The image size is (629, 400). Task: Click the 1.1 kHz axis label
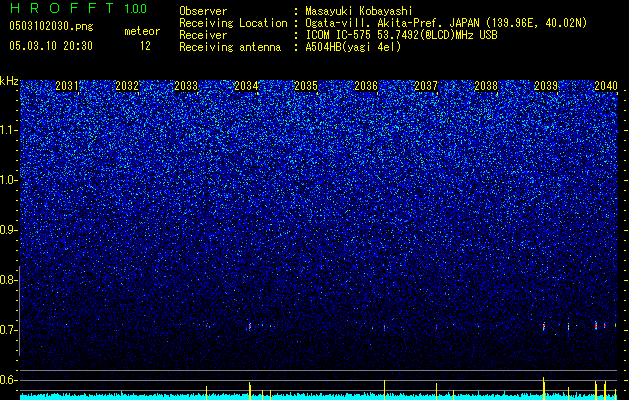(x=9, y=130)
